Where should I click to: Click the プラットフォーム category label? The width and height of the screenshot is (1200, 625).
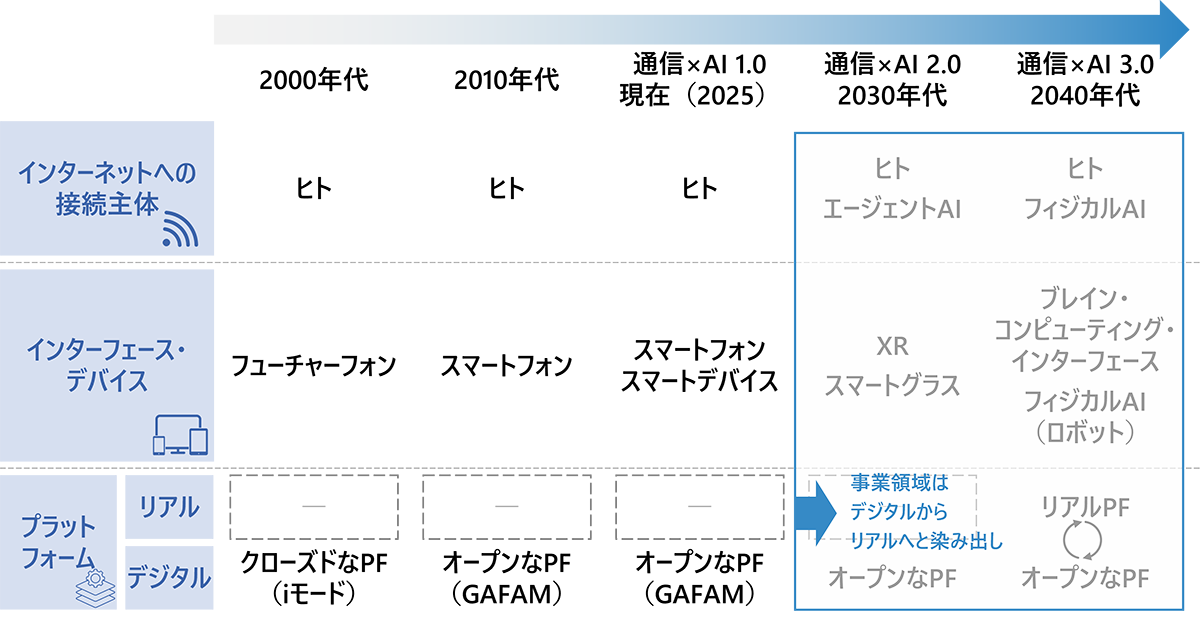click(x=57, y=541)
